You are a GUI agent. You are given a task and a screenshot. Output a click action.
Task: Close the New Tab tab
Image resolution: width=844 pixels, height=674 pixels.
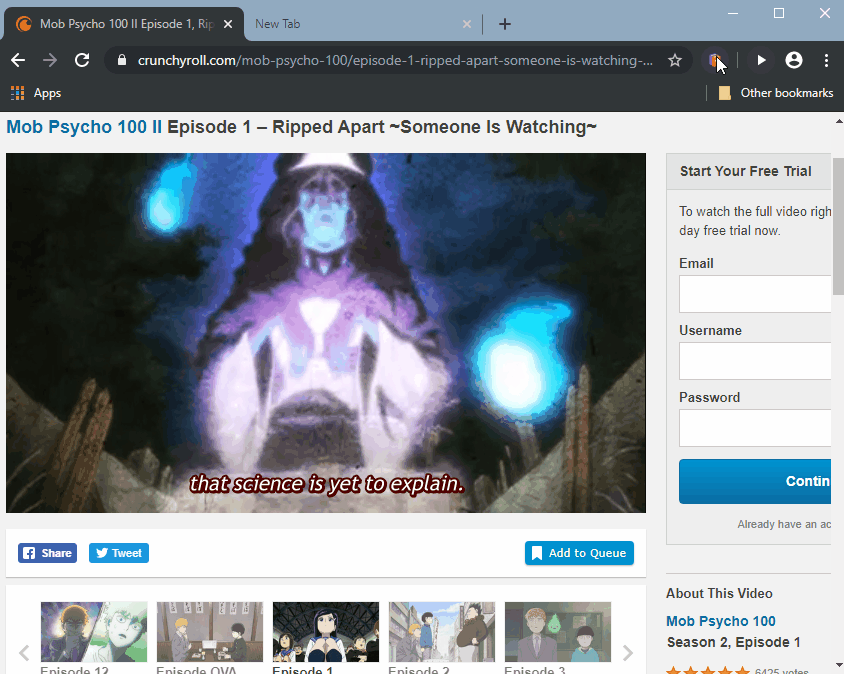(x=467, y=24)
